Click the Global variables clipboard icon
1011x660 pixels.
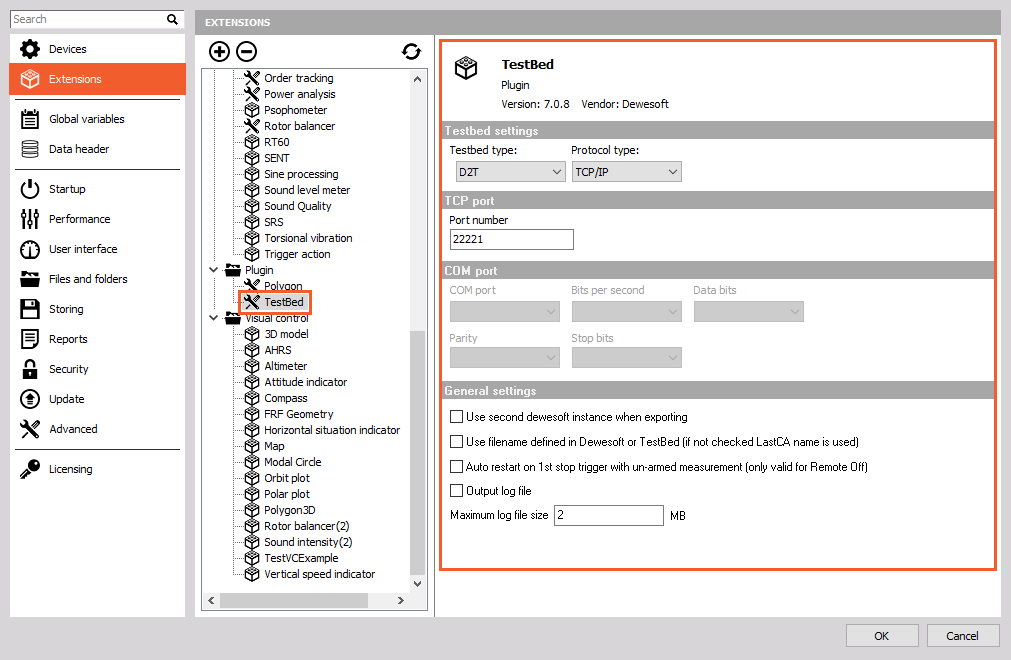30,119
